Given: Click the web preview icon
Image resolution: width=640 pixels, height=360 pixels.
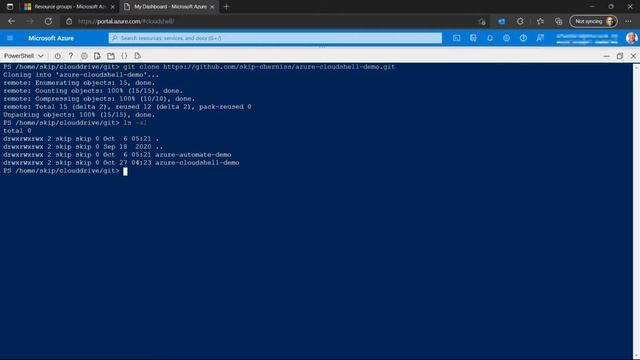Looking at the screenshot, I should point(138,56).
